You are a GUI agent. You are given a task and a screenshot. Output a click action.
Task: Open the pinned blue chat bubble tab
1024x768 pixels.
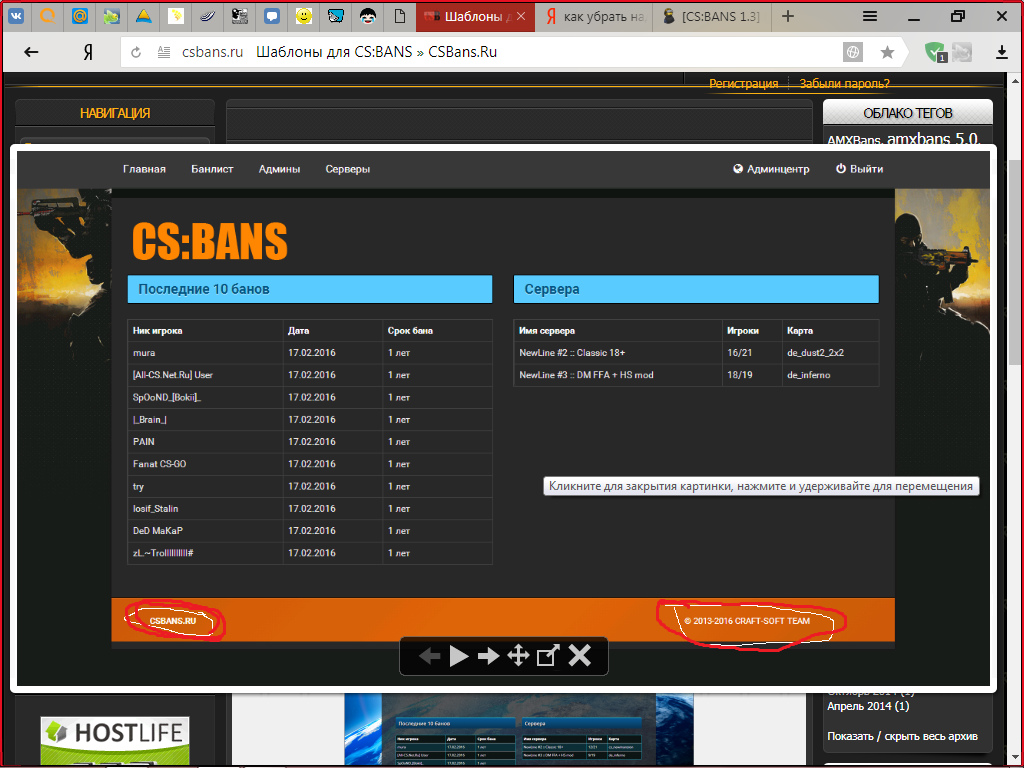tap(272, 16)
